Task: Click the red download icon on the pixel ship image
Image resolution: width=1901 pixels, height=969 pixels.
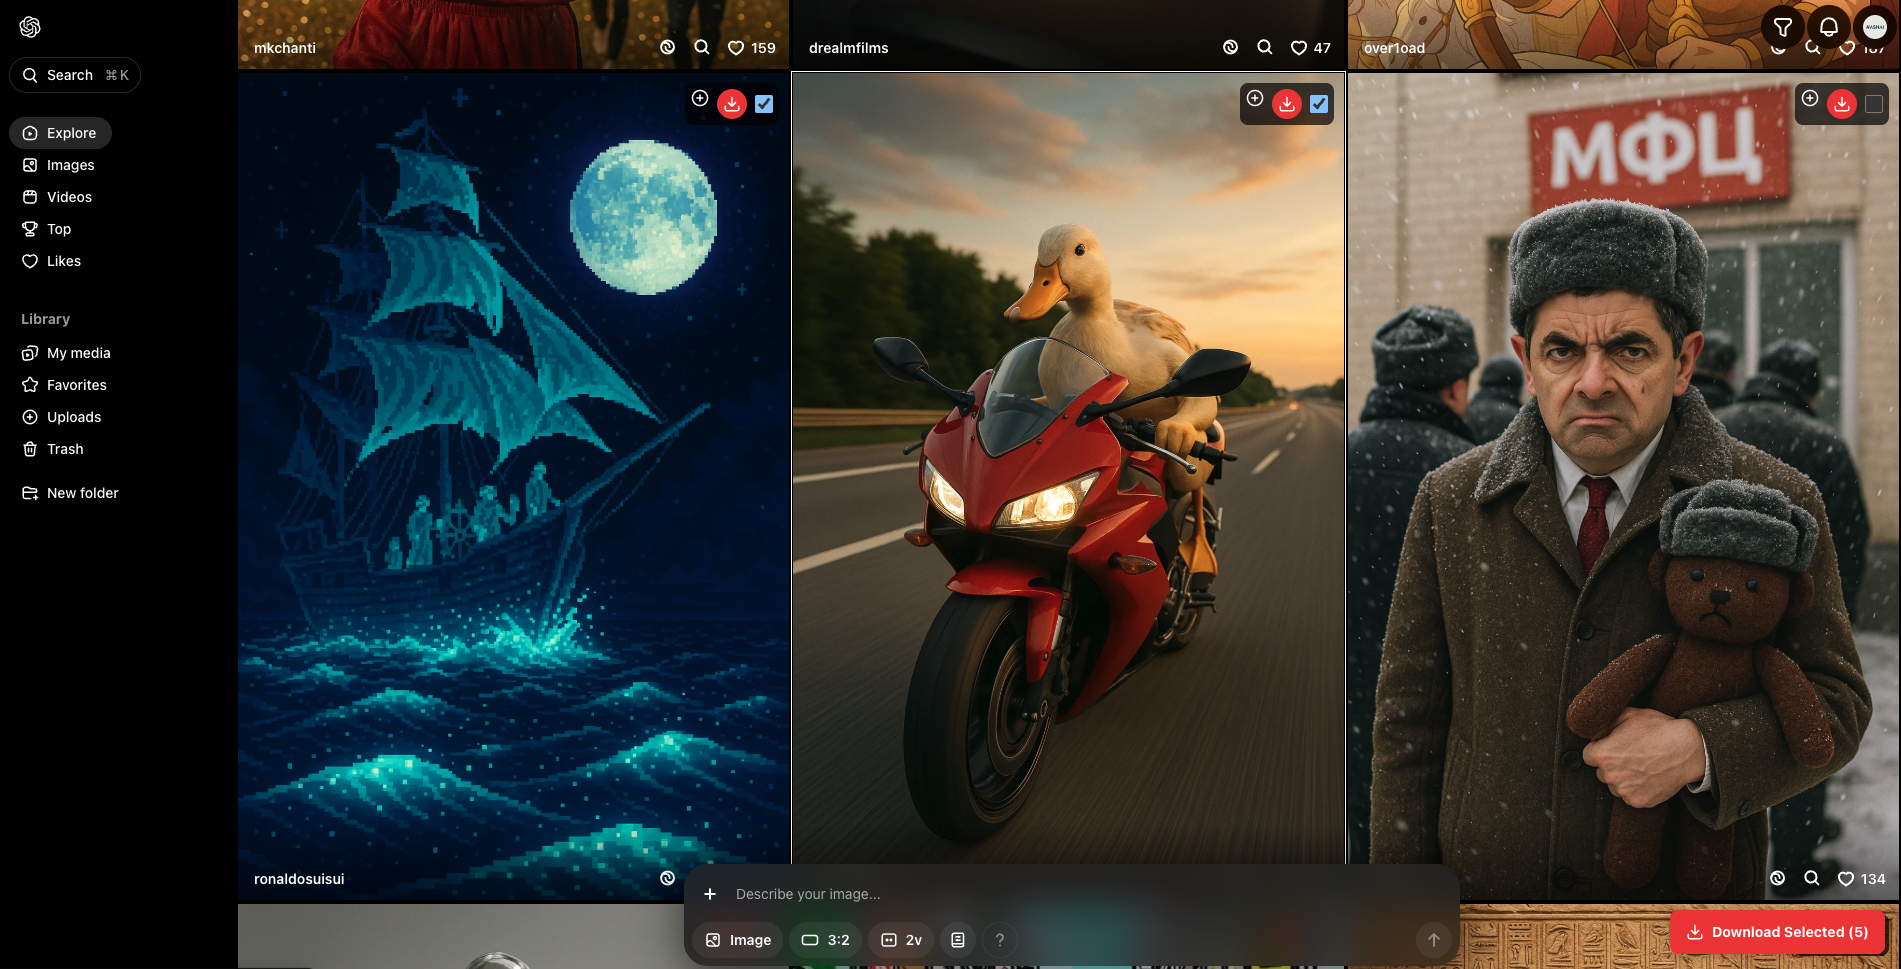Action: click(x=732, y=104)
